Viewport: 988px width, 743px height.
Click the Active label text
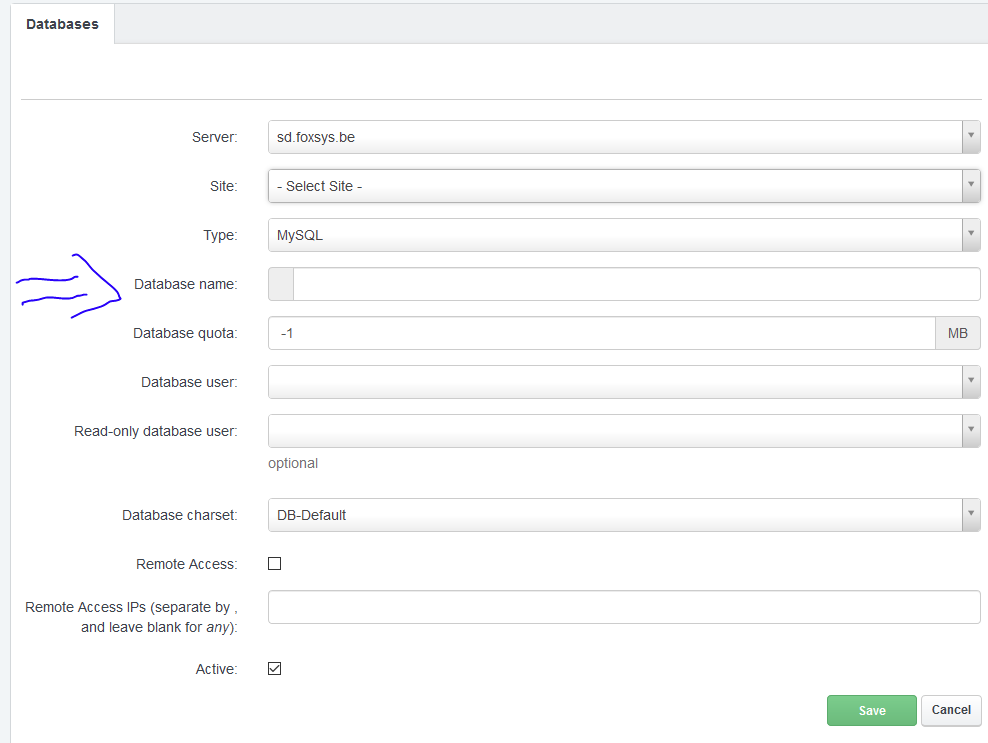tap(216, 669)
